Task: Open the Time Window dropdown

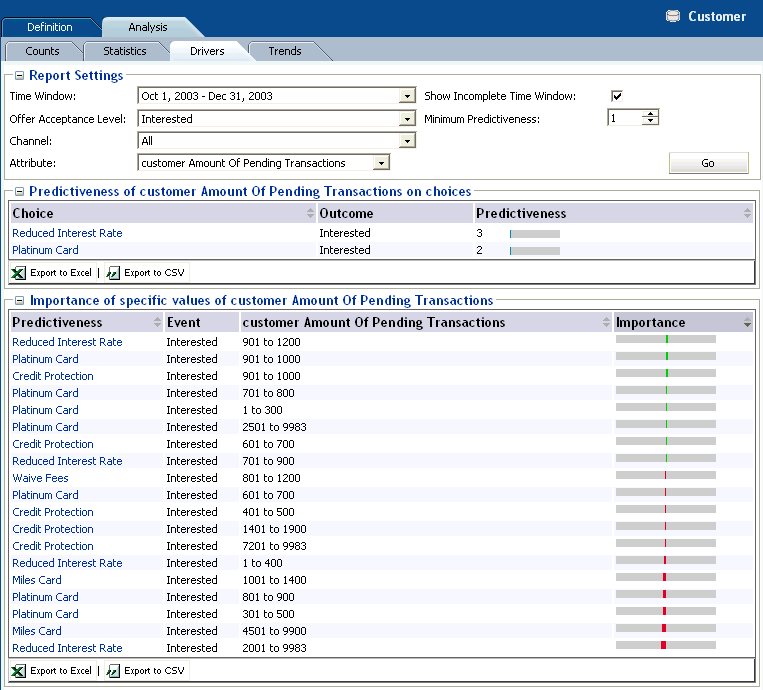Action: (406, 97)
